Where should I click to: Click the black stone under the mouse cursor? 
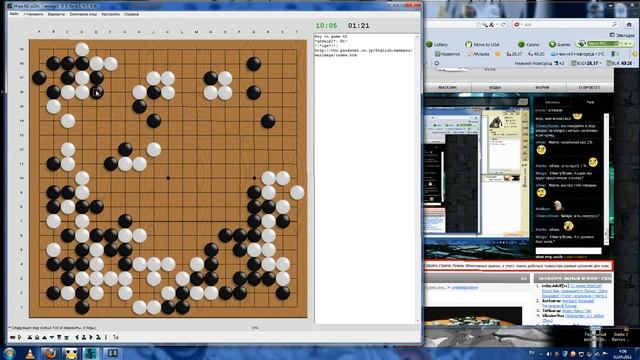(x=97, y=93)
